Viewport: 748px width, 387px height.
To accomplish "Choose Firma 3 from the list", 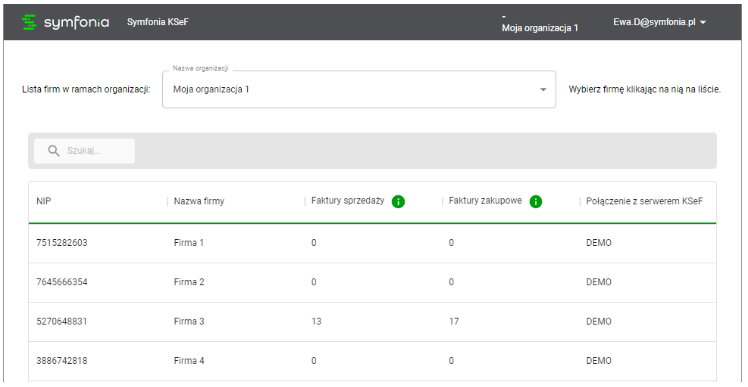I will point(372,322).
